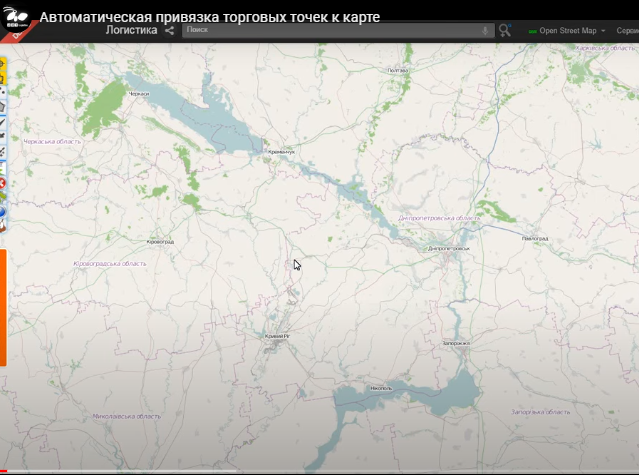Click the share icon next to Логистика
Image resolution: width=639 pixels, height=475 pixels.
click(x=170, y=31)
